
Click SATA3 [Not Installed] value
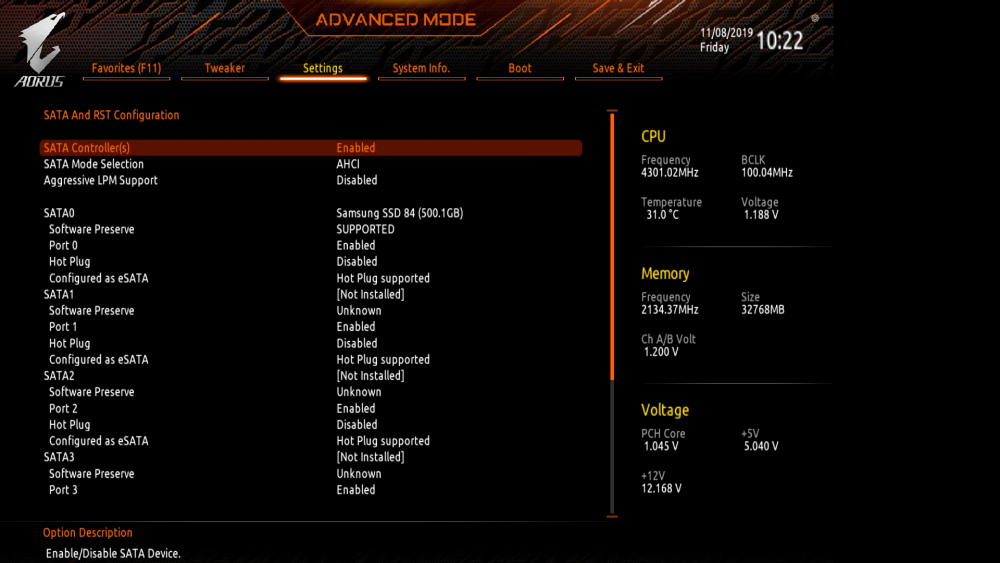(x=371, y=457)
